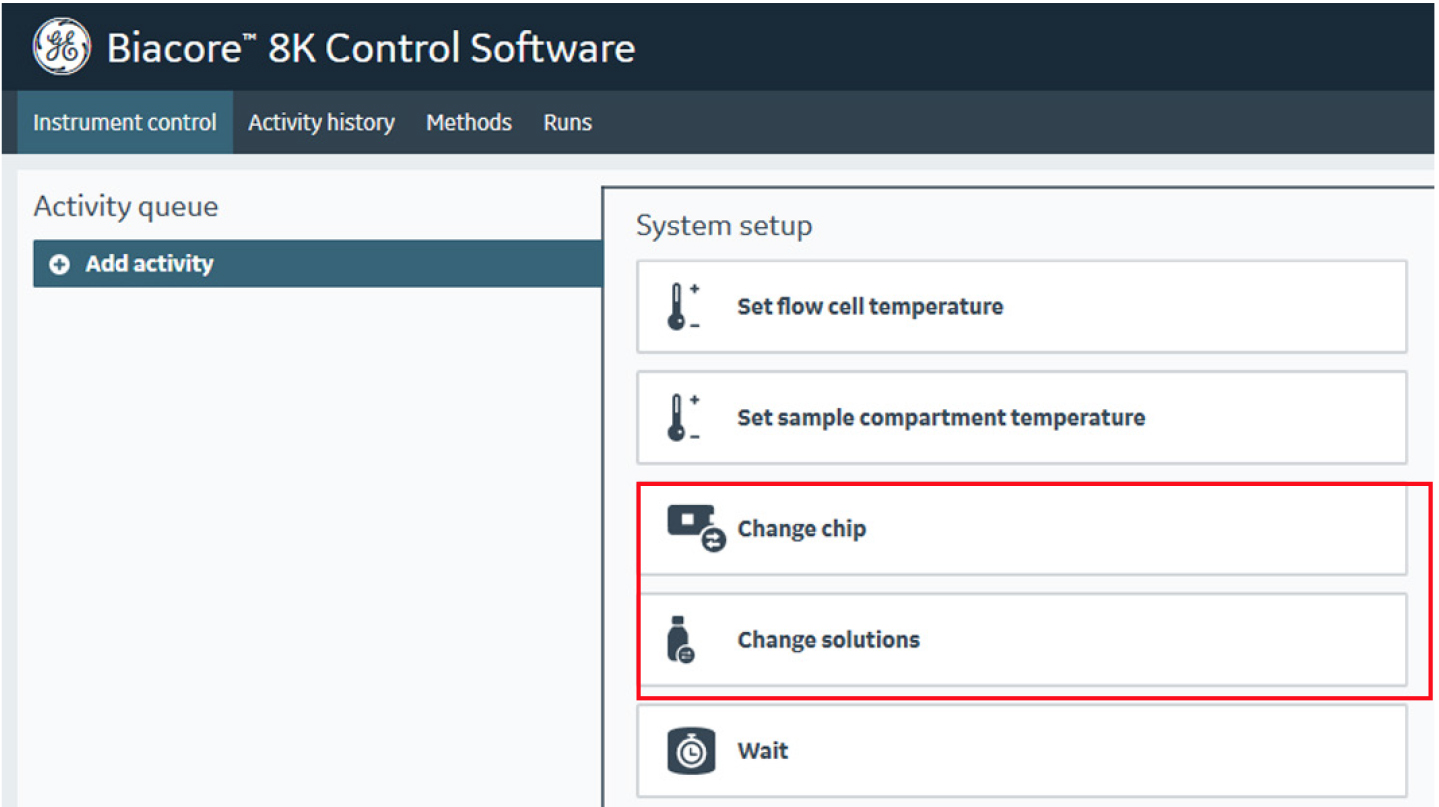Switch to the Instrument control tab
This screenshot has height=807, width=1439.
tap(125, 123)
